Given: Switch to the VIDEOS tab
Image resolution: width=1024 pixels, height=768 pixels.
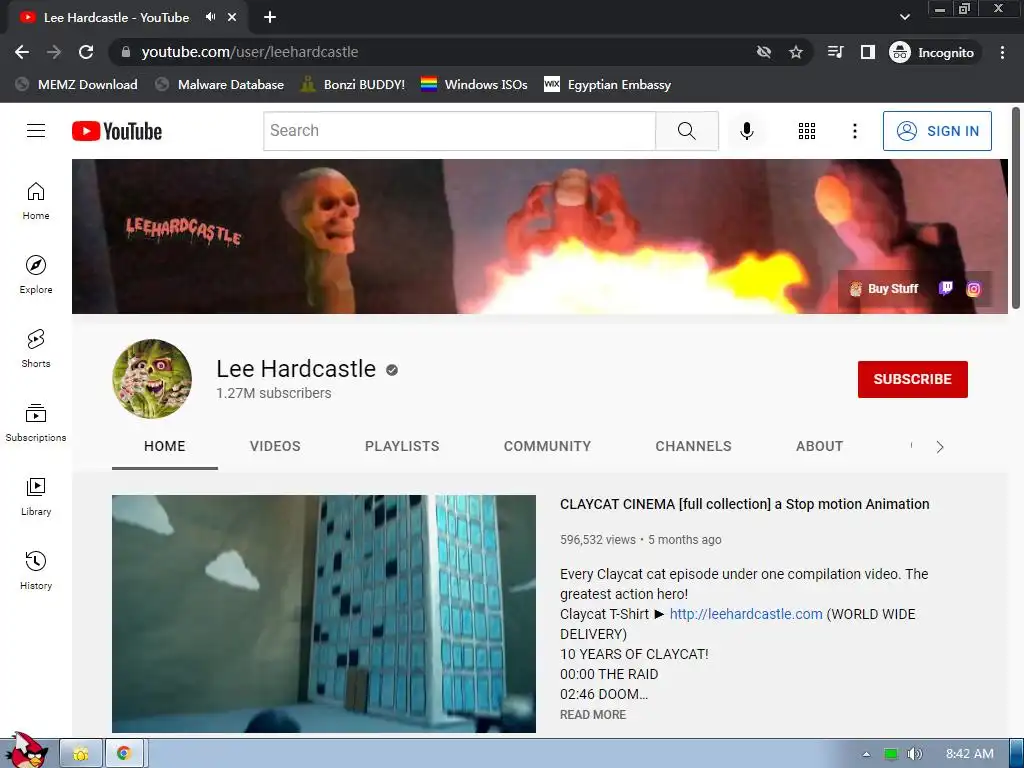Looking at the screenshot, I should 275,446.
